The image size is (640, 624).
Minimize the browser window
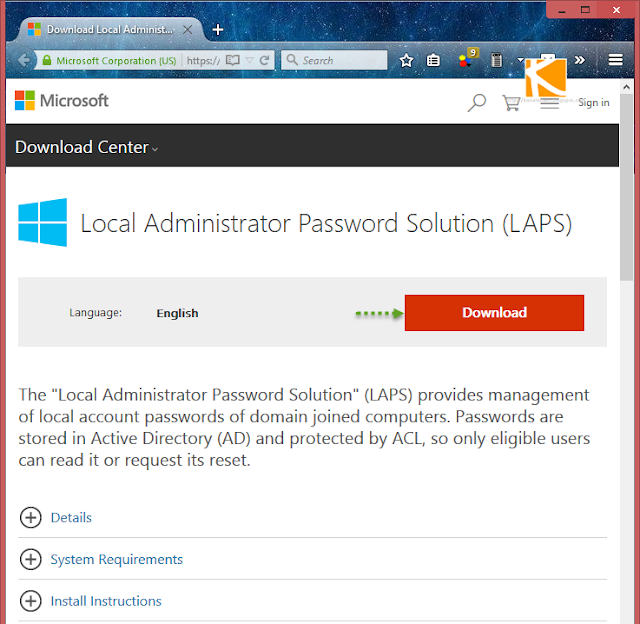(562, 10)
